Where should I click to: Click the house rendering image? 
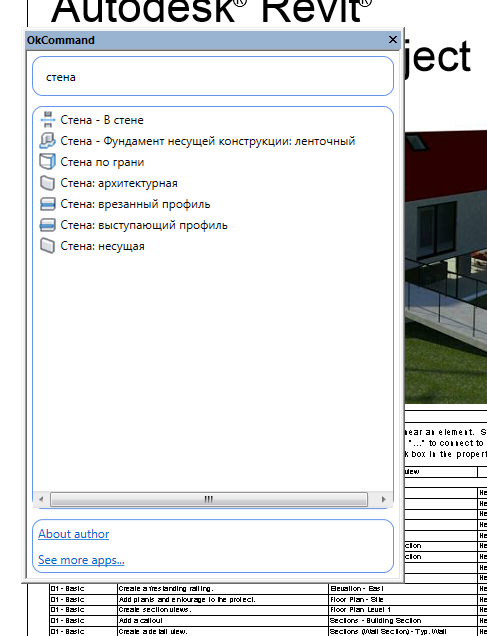(446, 266)
